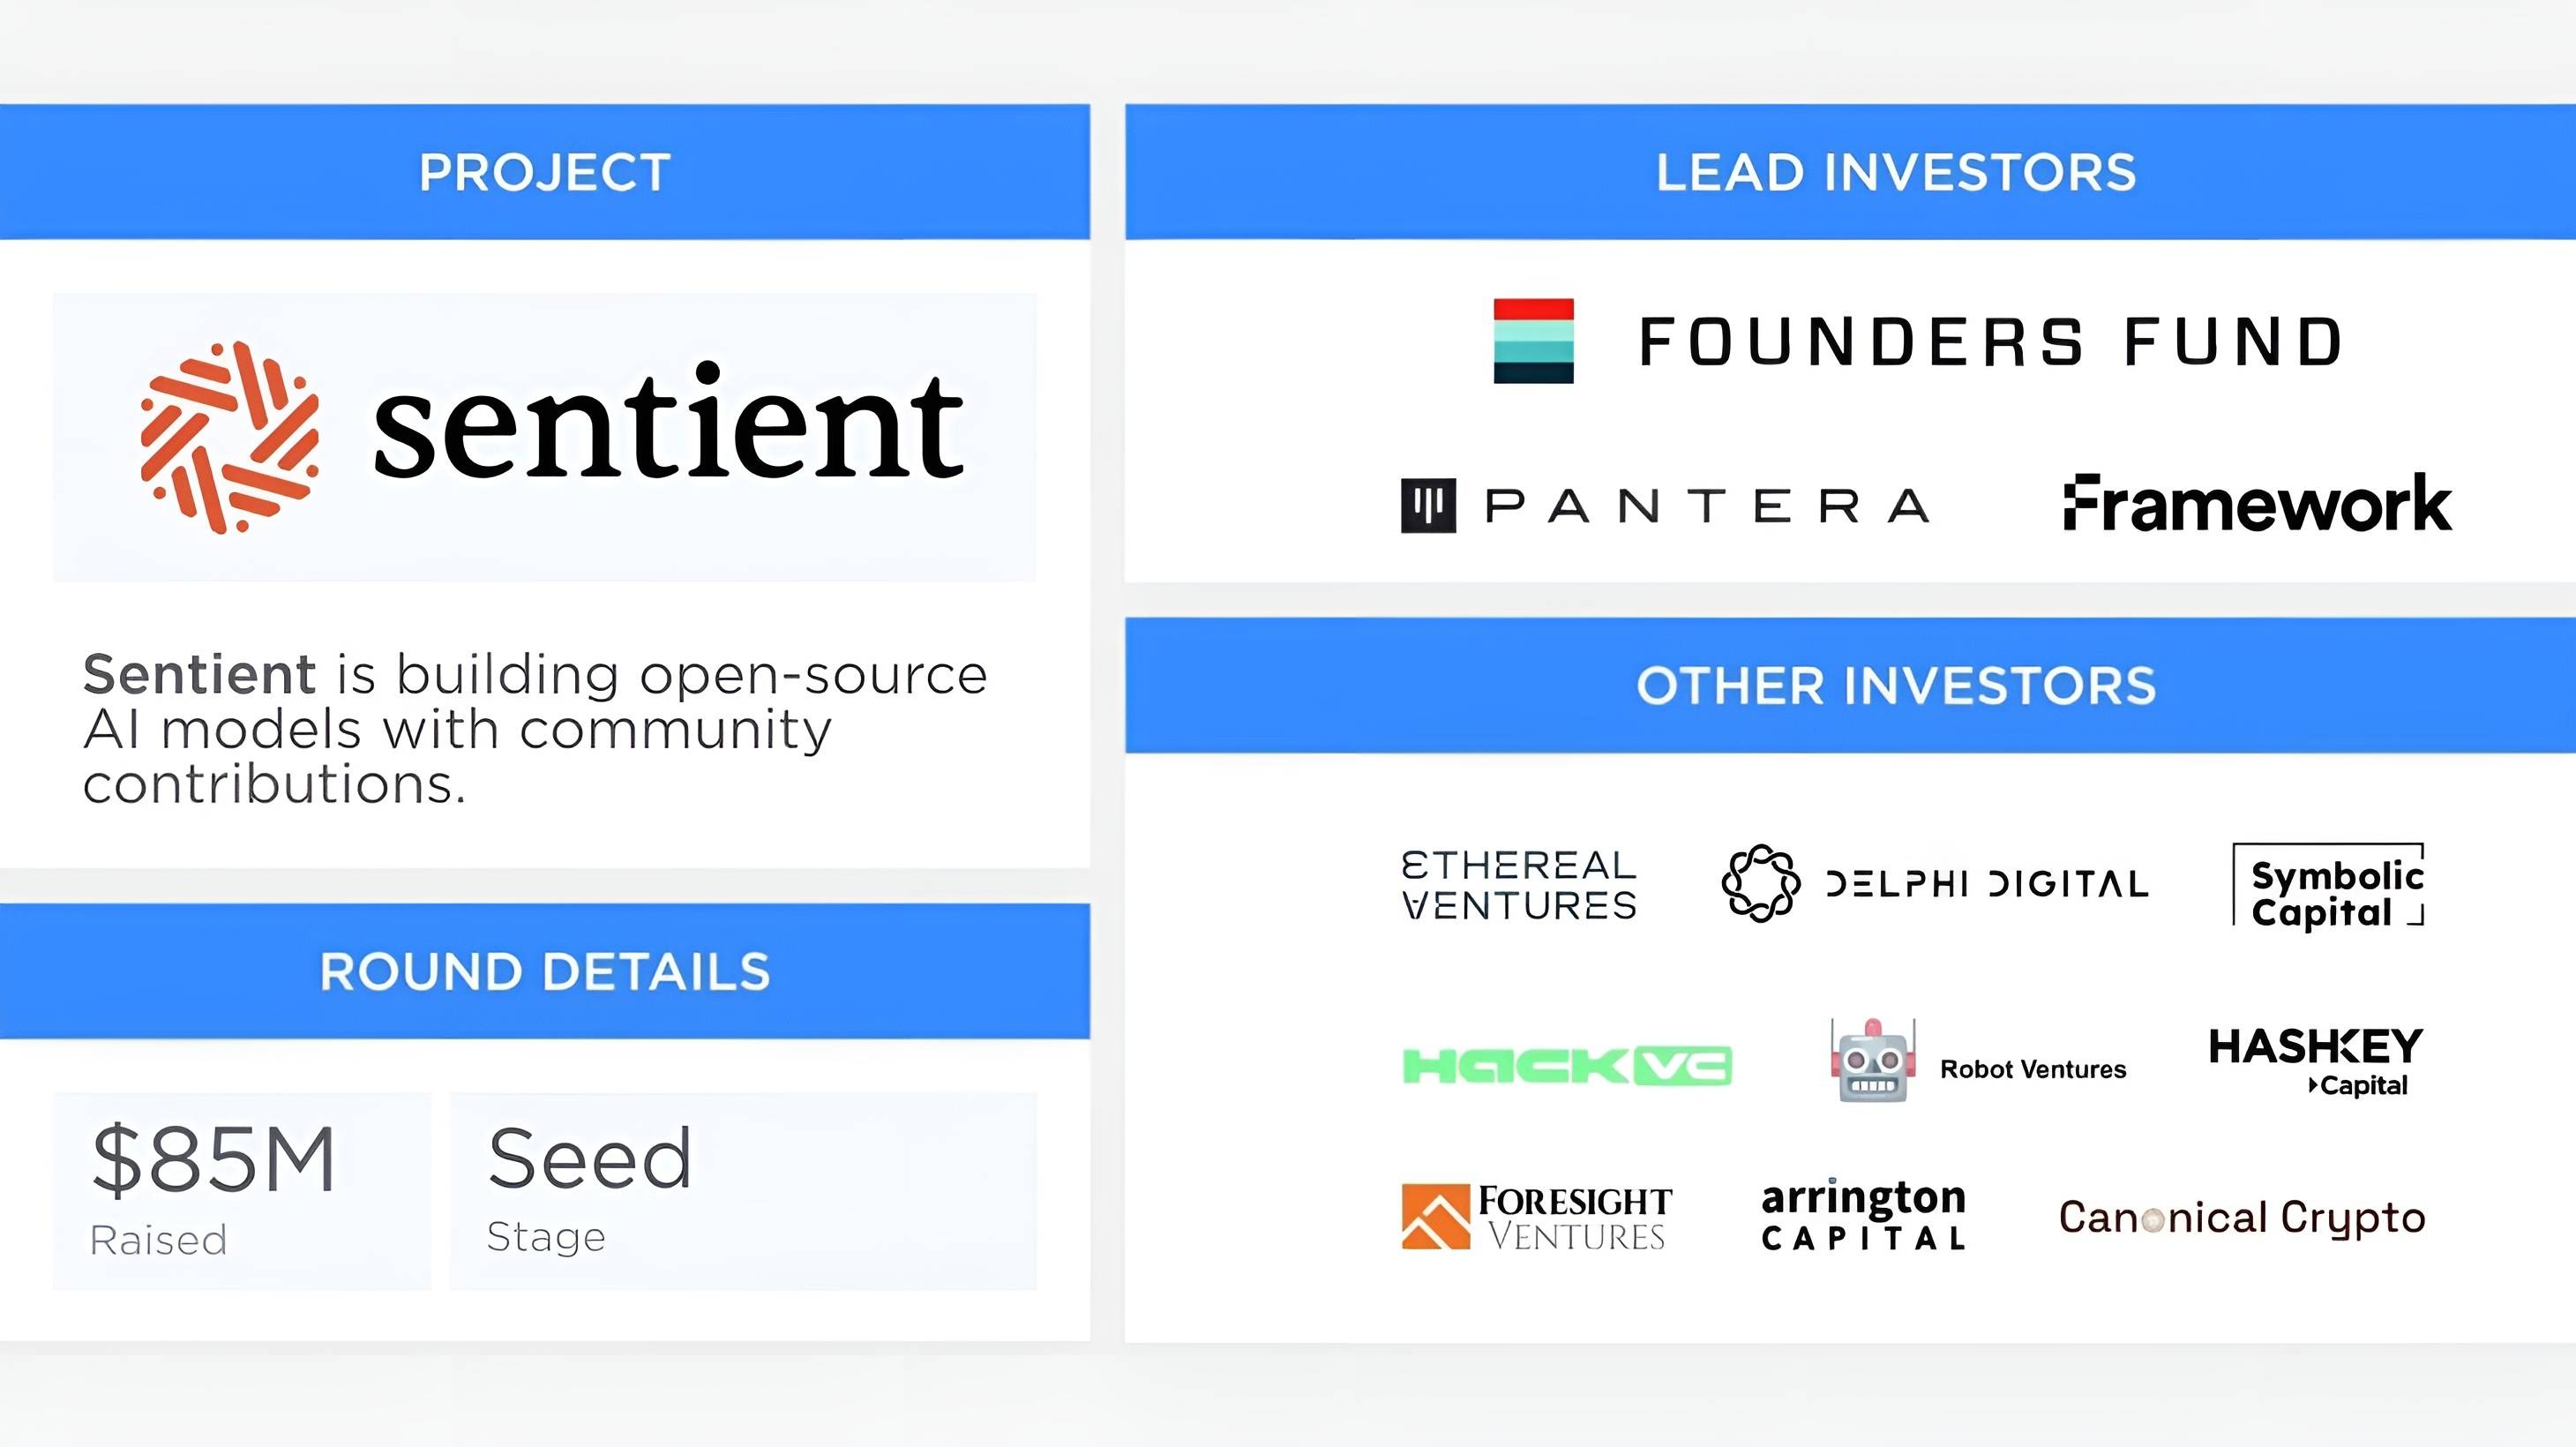Click the Sentient description paragraph
The image size is (2576, 1447).
coord(535,728)
